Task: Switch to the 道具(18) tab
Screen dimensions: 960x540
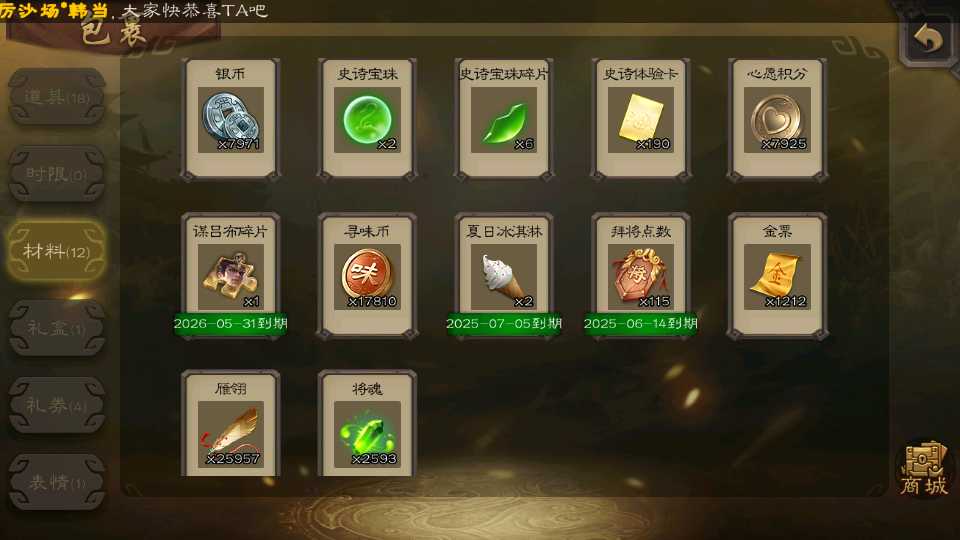Action: click(57, 97)
